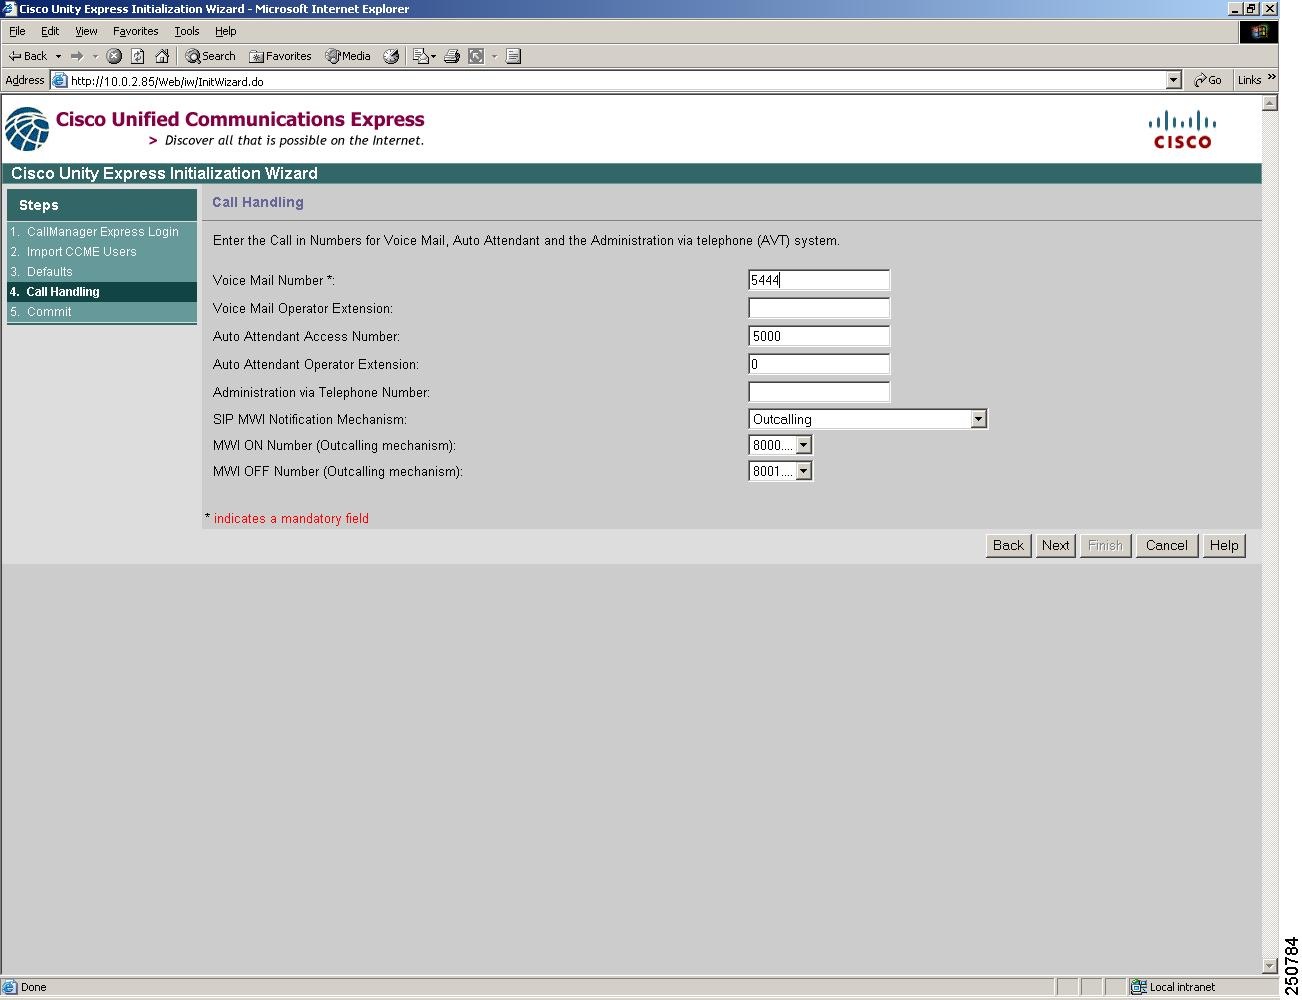Click the 'Call Handling' page heading
1302x1000 pixels.
[x=258, y=202]
